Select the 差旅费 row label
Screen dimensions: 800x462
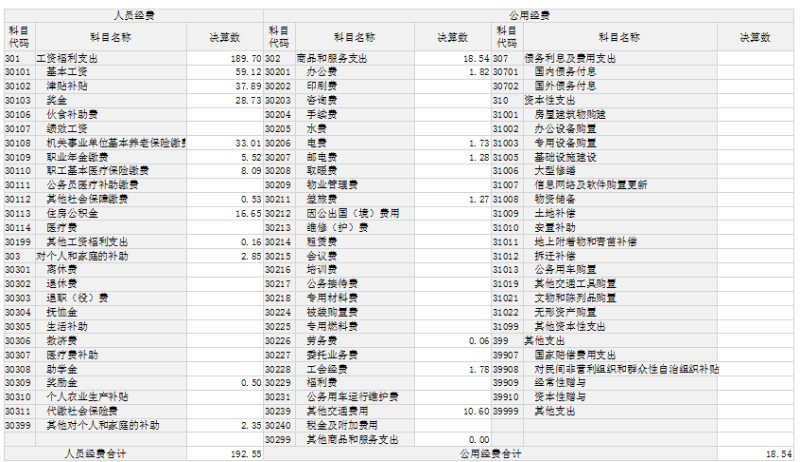(321, 199)
